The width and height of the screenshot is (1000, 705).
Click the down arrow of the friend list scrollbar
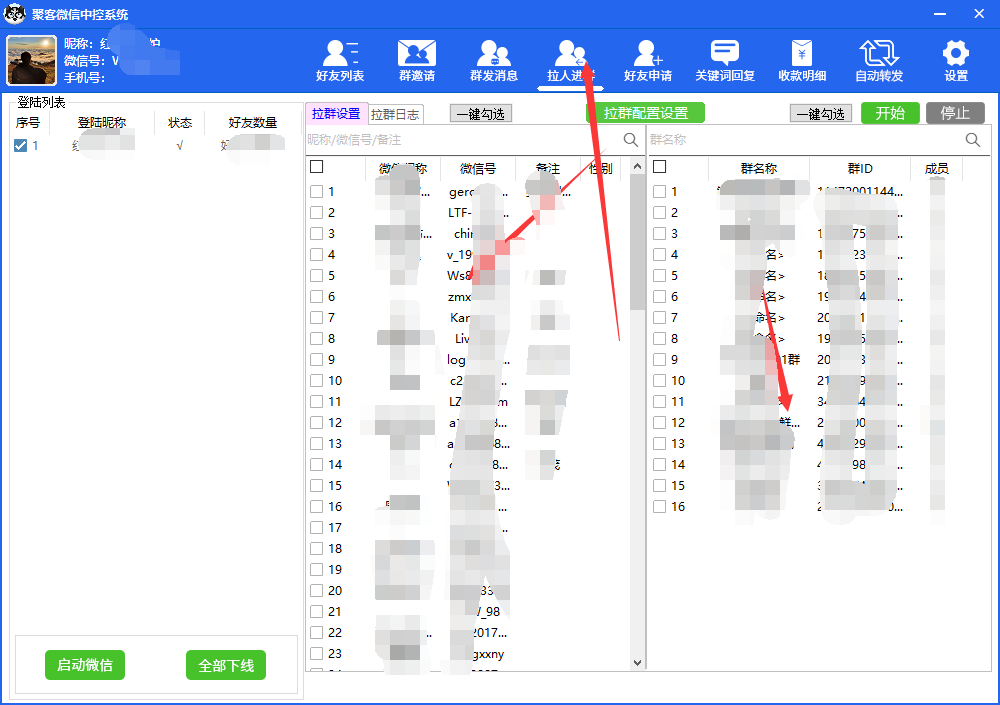point(637,662)
